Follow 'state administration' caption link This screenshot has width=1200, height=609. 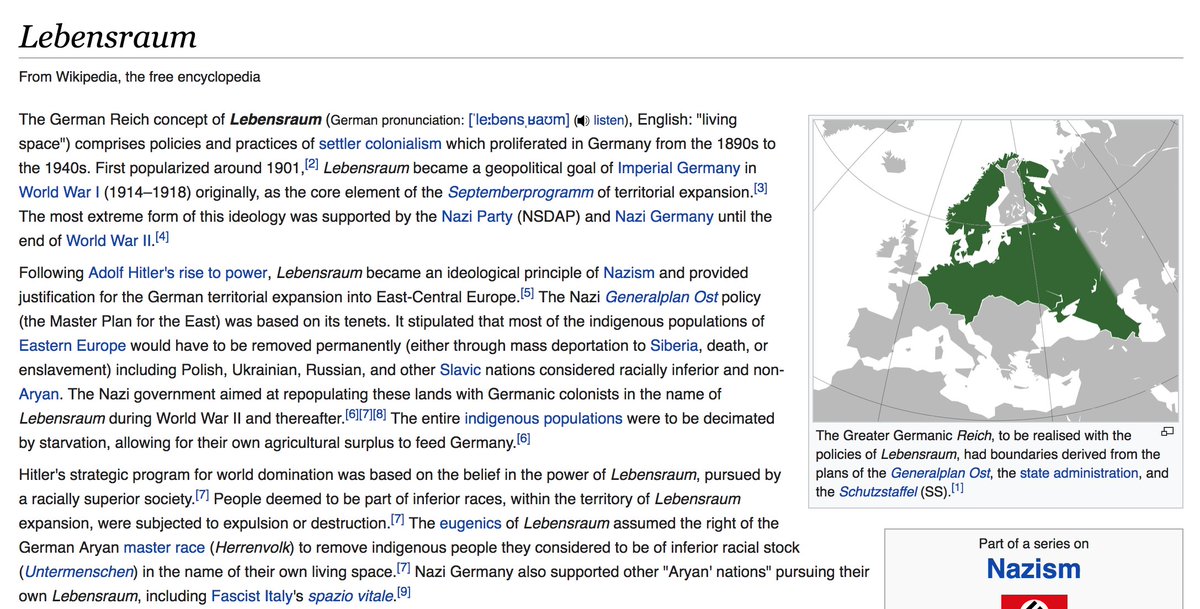pyautogui.click(x=1079, y=473)
